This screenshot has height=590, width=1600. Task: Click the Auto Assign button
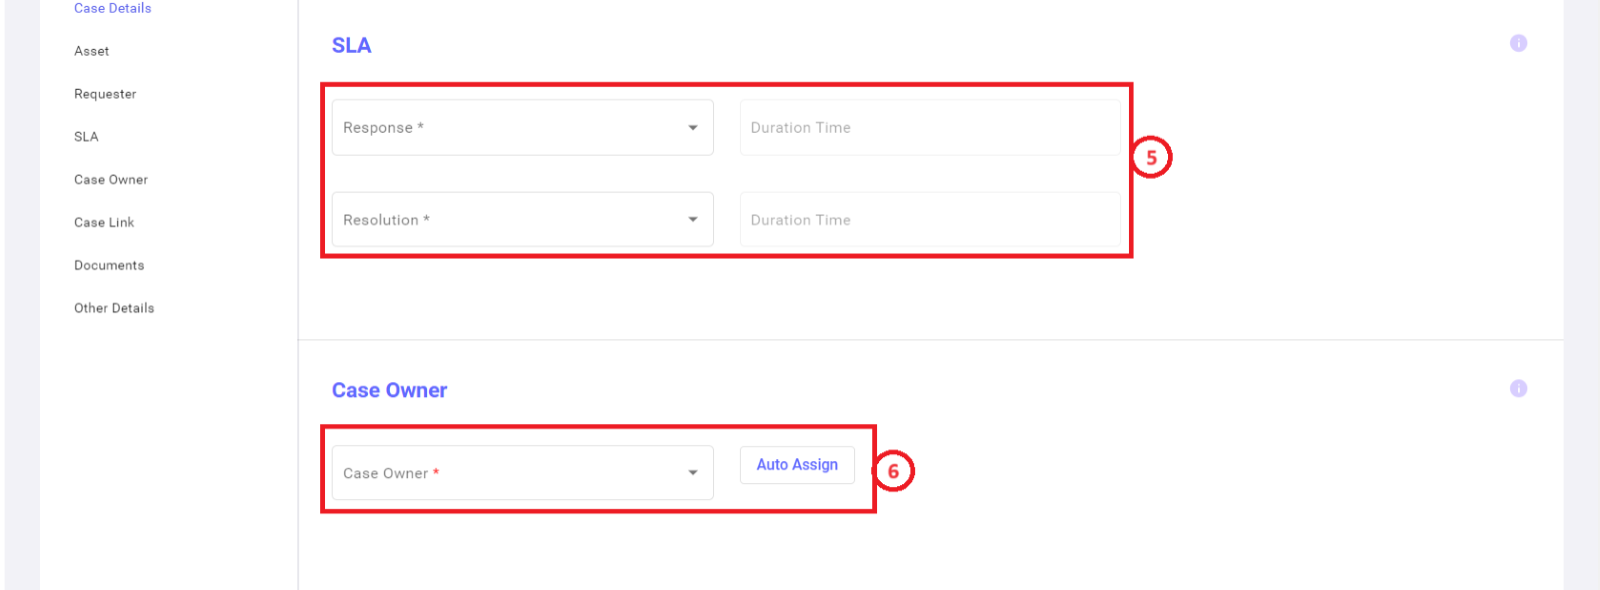point(797,465)
